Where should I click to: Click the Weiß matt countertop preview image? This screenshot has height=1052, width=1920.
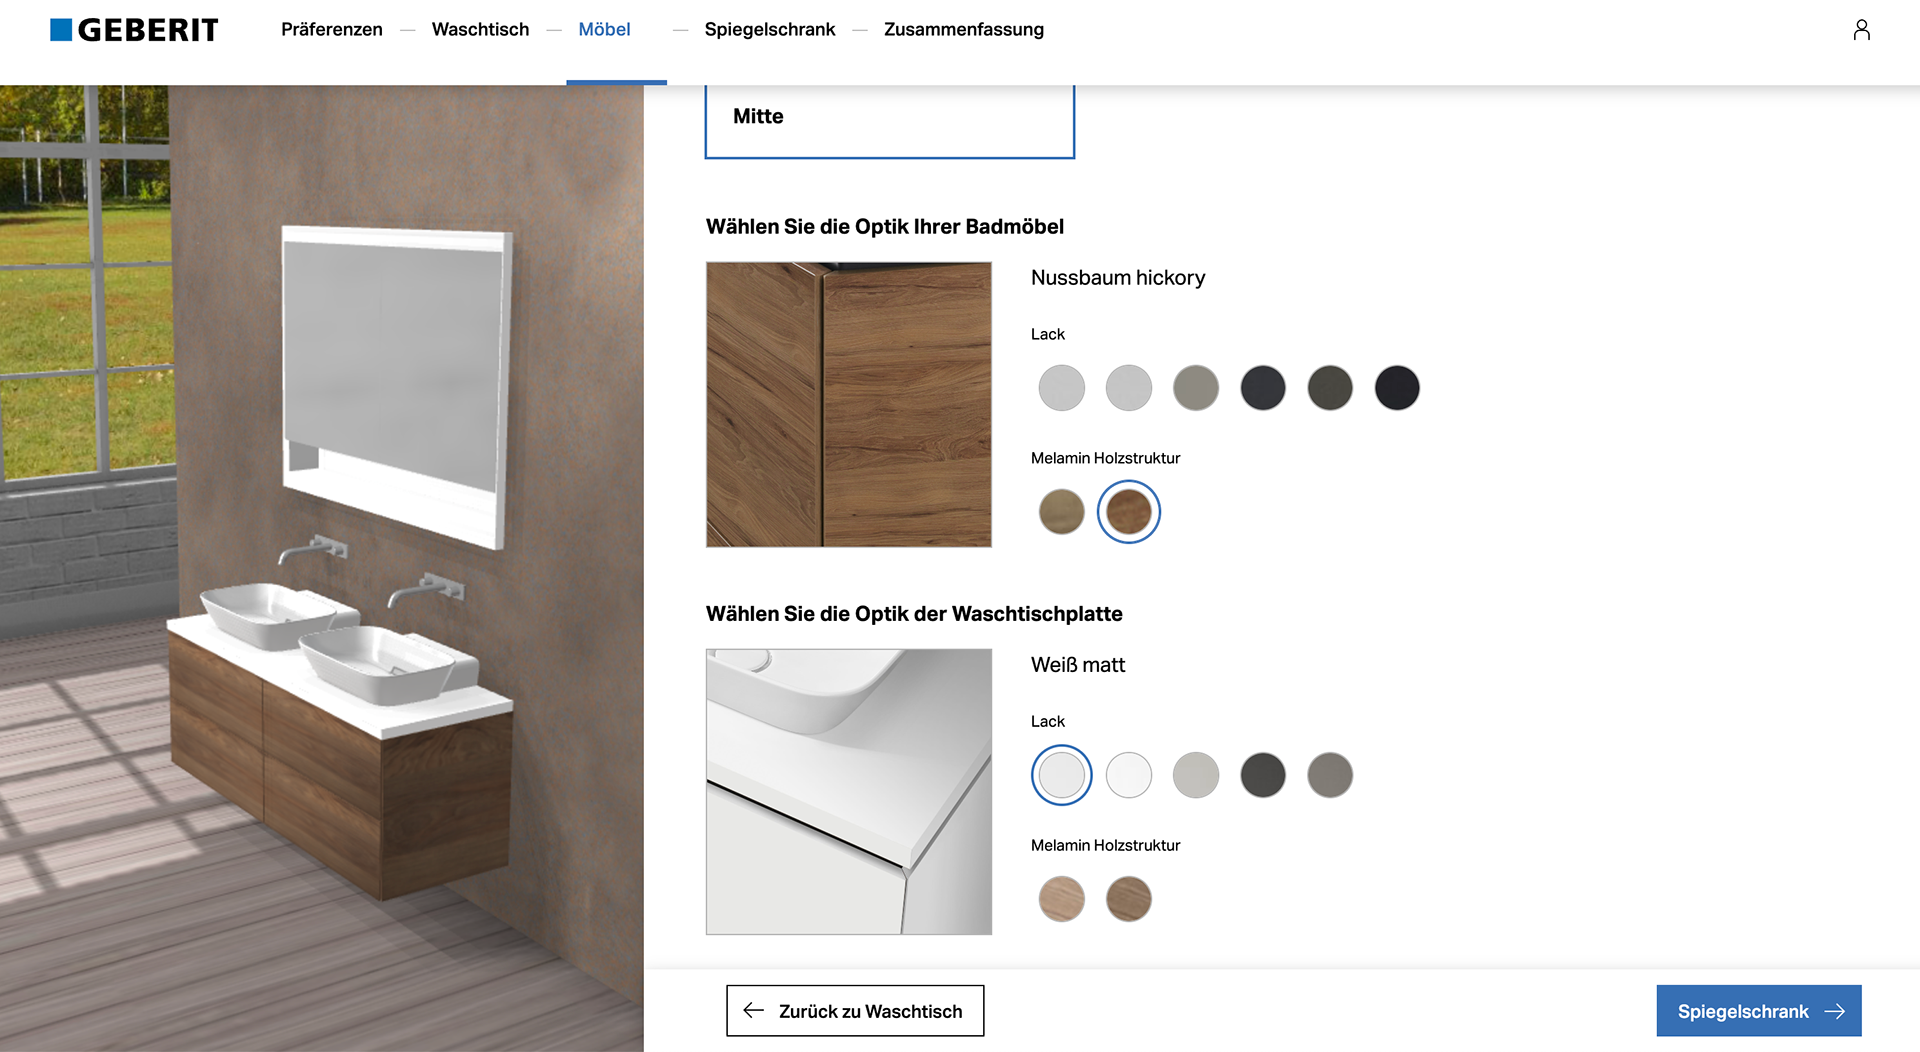click(848, 792)
